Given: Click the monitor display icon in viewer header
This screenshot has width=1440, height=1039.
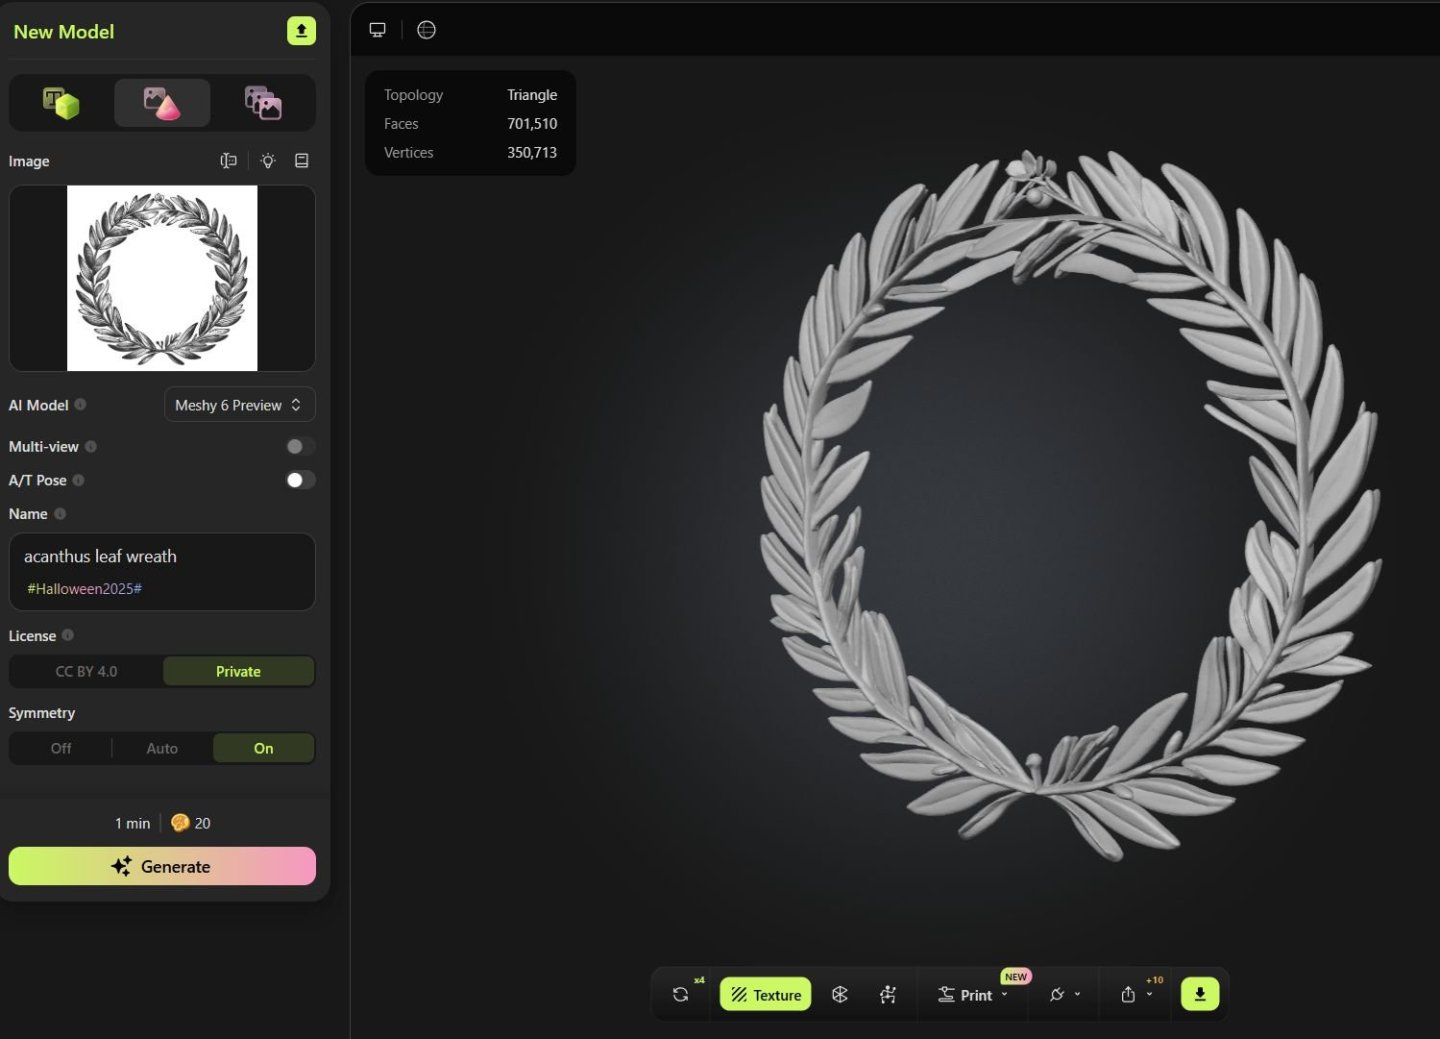Looking at the screenshot, I should 378,30.
